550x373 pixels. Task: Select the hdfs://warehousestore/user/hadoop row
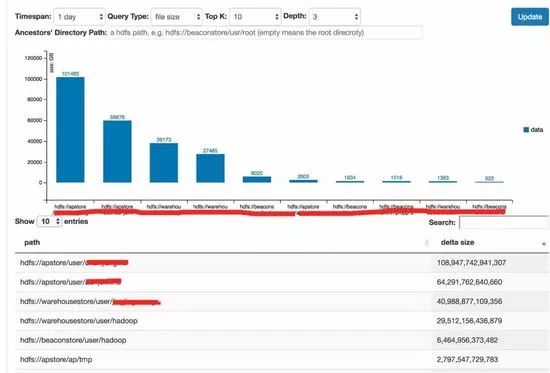282,321
